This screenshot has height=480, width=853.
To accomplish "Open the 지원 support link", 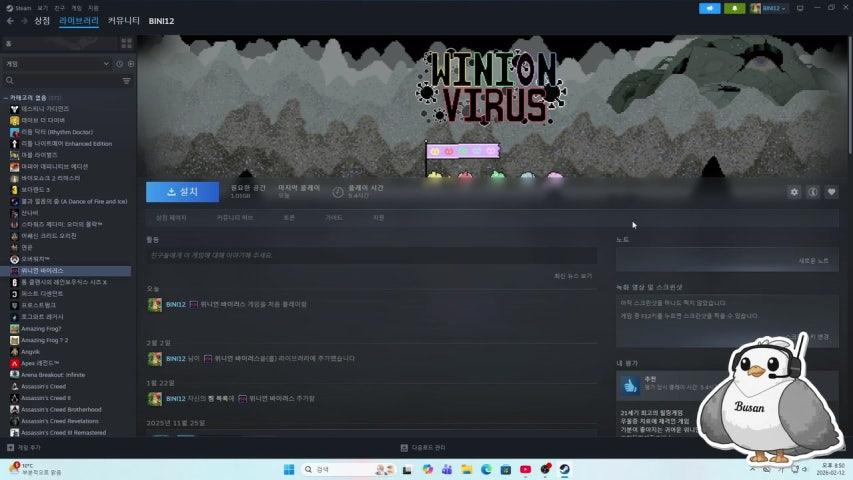I will point(379,218).
